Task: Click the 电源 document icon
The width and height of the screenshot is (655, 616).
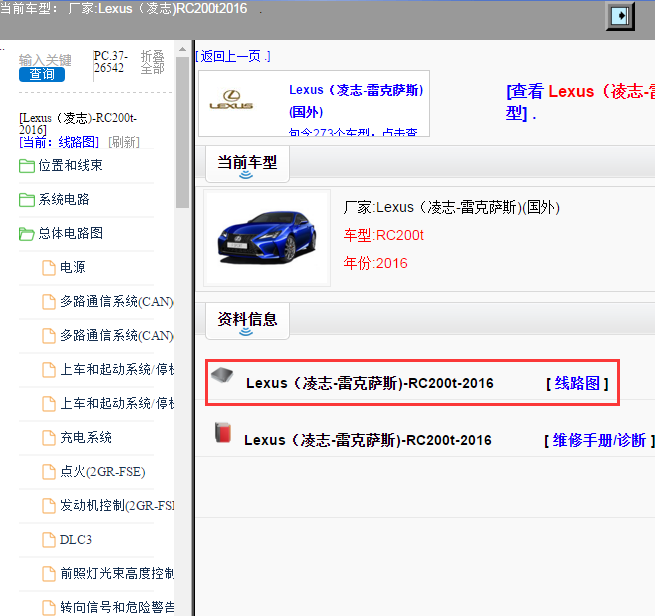Action: pos(49,268)
